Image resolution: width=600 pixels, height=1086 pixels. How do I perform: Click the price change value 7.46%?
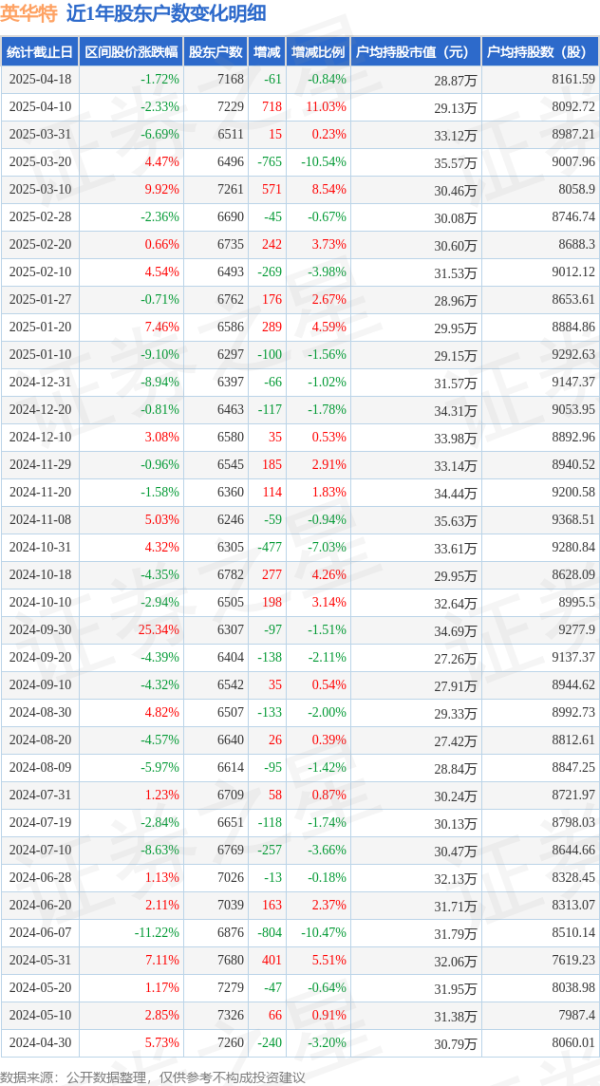coord(162,328)
